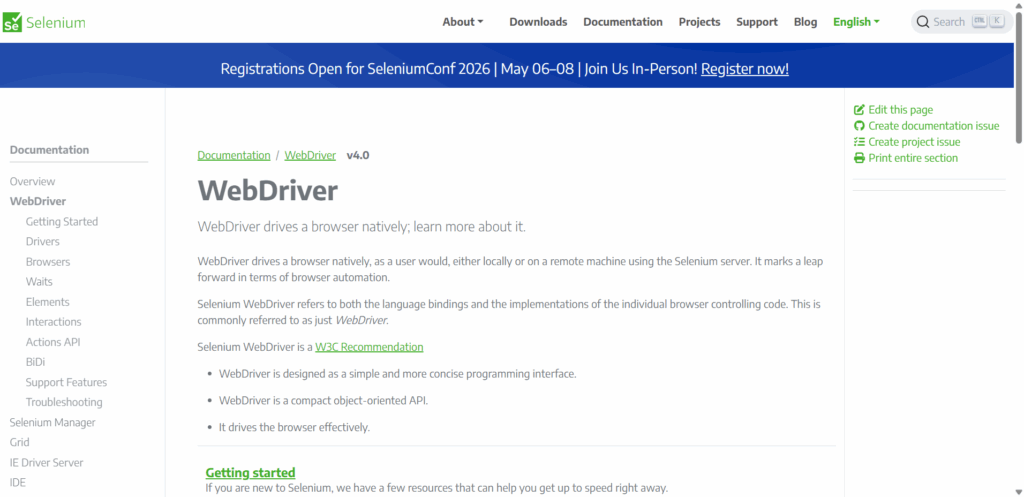Click the Documentation sidebar heading
This screenshot has height=497, width=1024.
50,150
